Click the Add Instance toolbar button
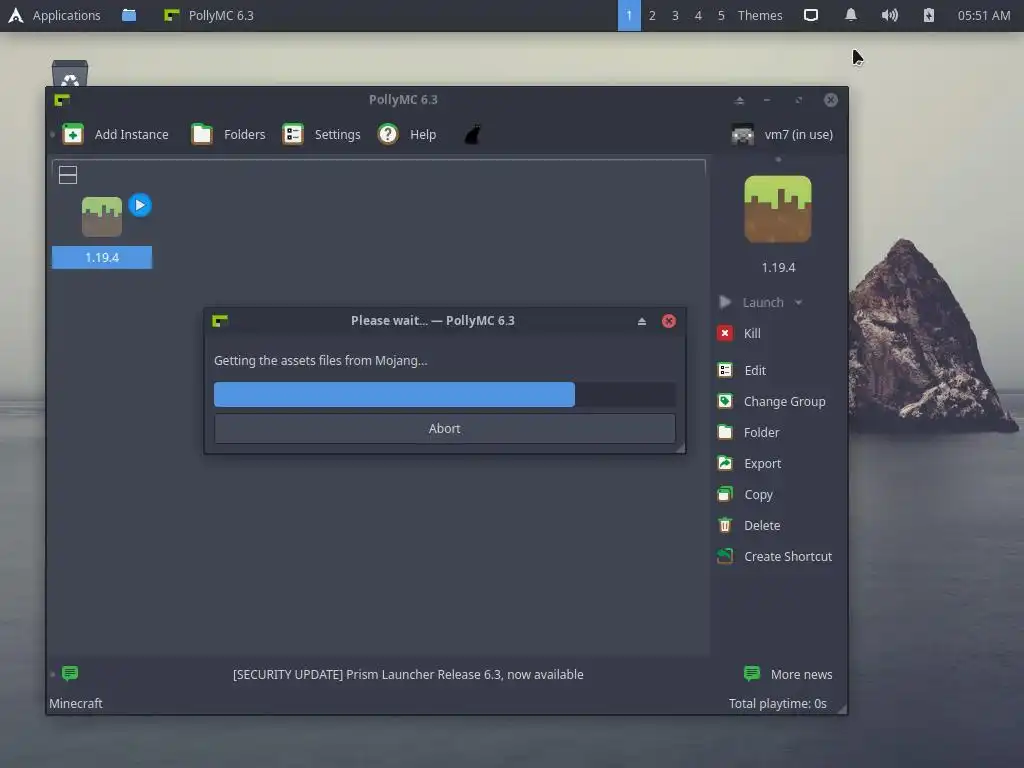The height and width of the screenshot is (768, 1024). coord(116,135)
